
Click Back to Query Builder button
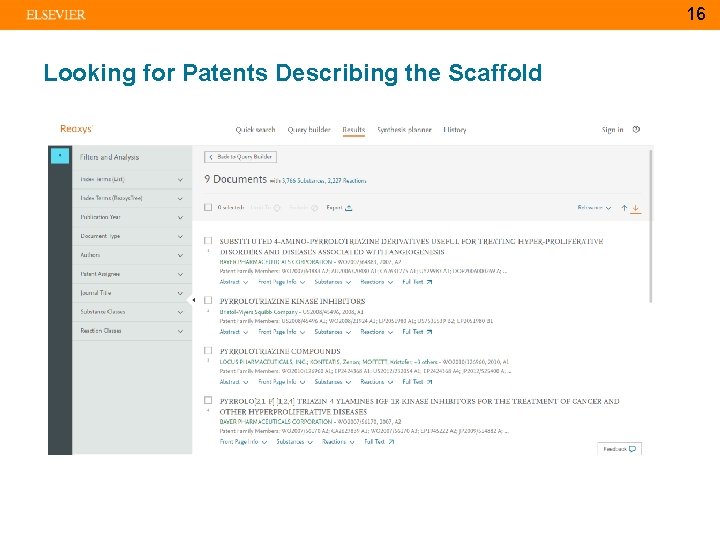[240, 157]
